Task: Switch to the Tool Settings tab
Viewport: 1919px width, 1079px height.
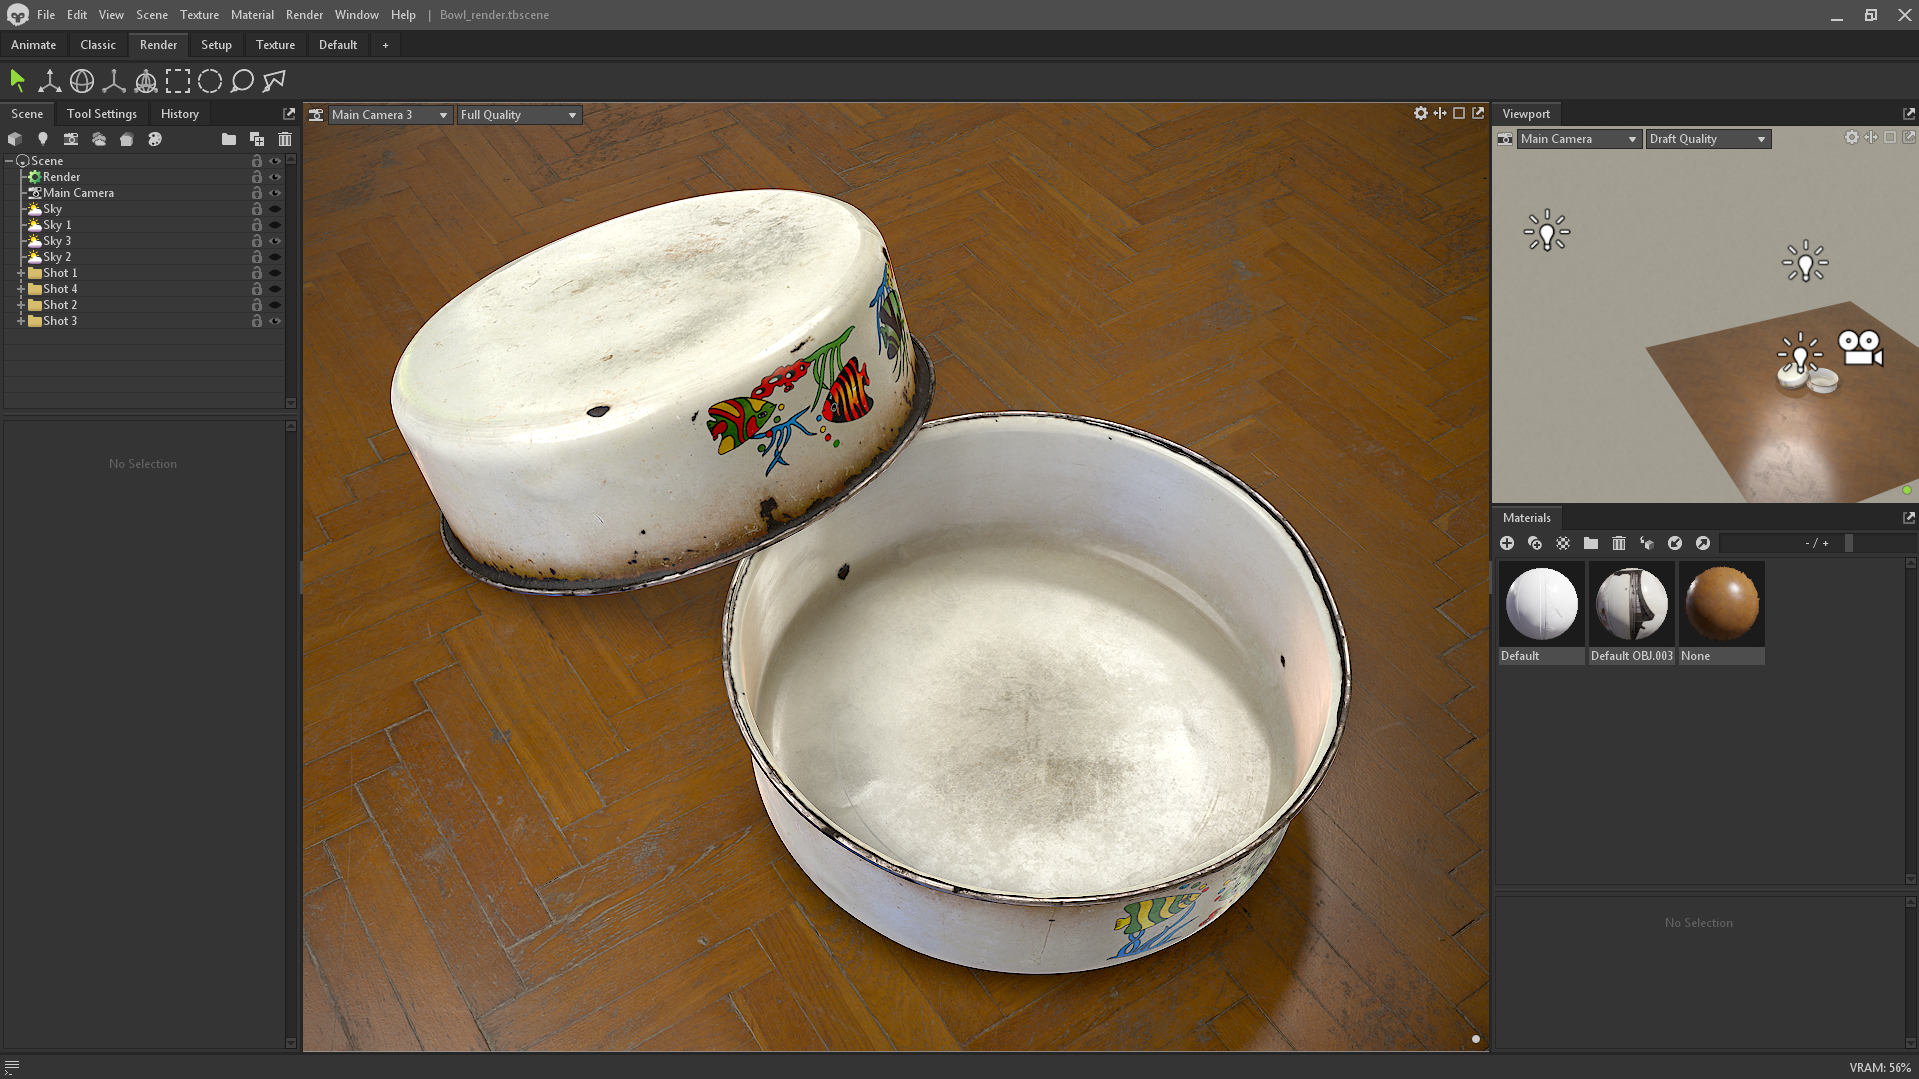Action: click(x=101, y=114)
